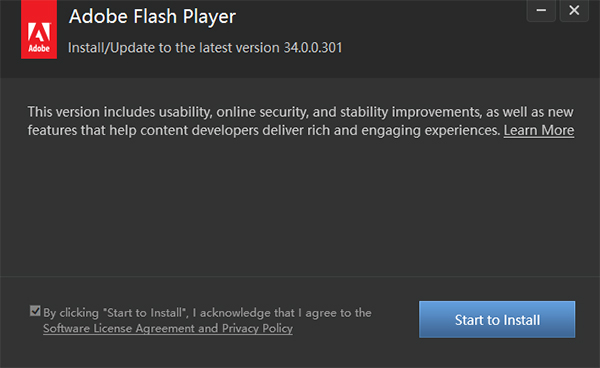
Task: Uncheck the license agreement checkbox
Action: tap(35, 311)
